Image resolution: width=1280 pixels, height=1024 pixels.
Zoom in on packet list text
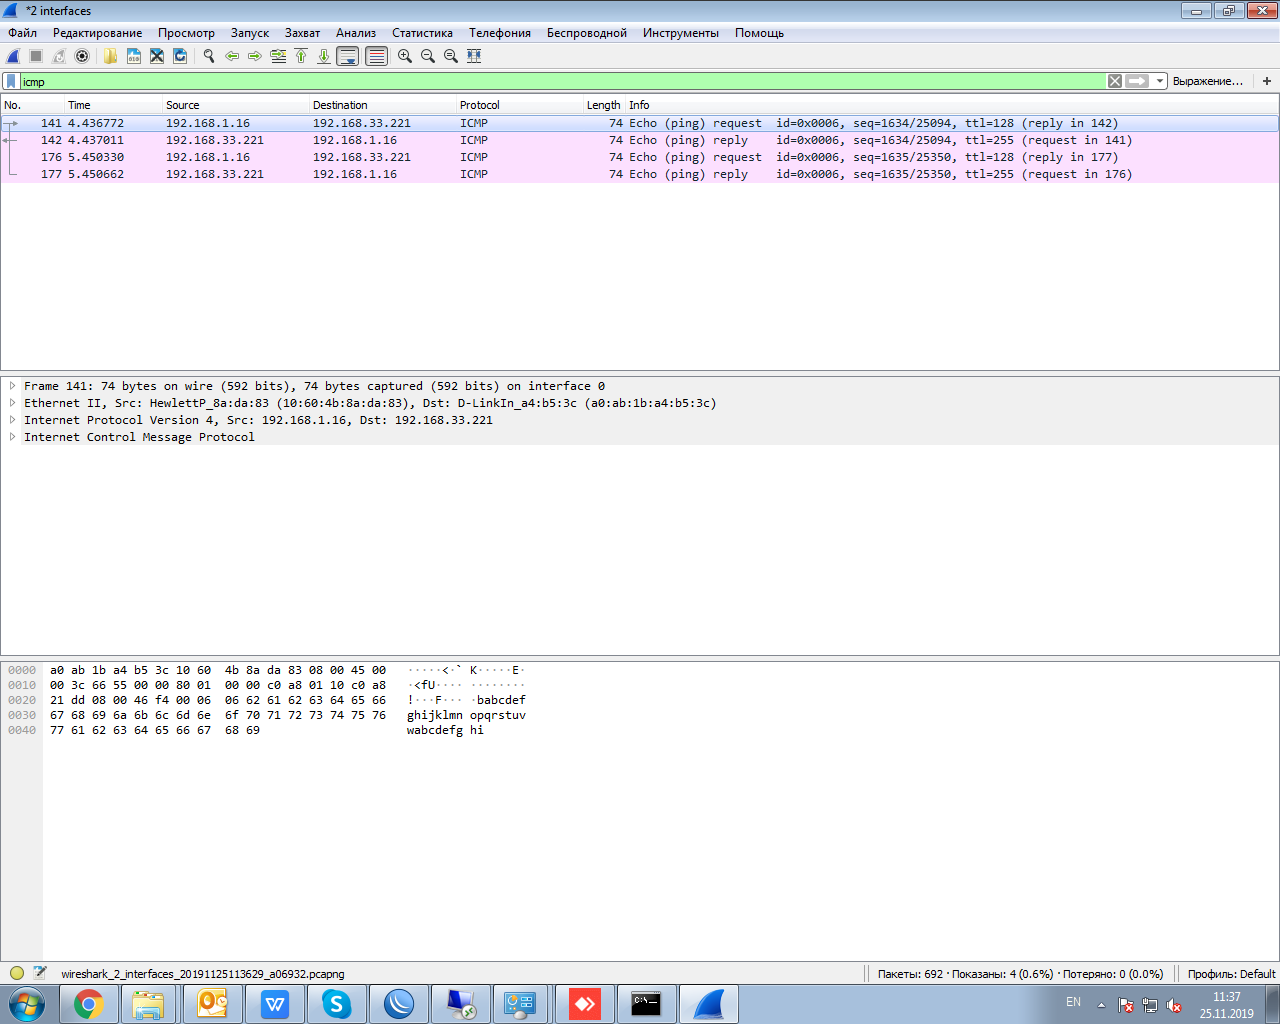click(x=405, y=56)
